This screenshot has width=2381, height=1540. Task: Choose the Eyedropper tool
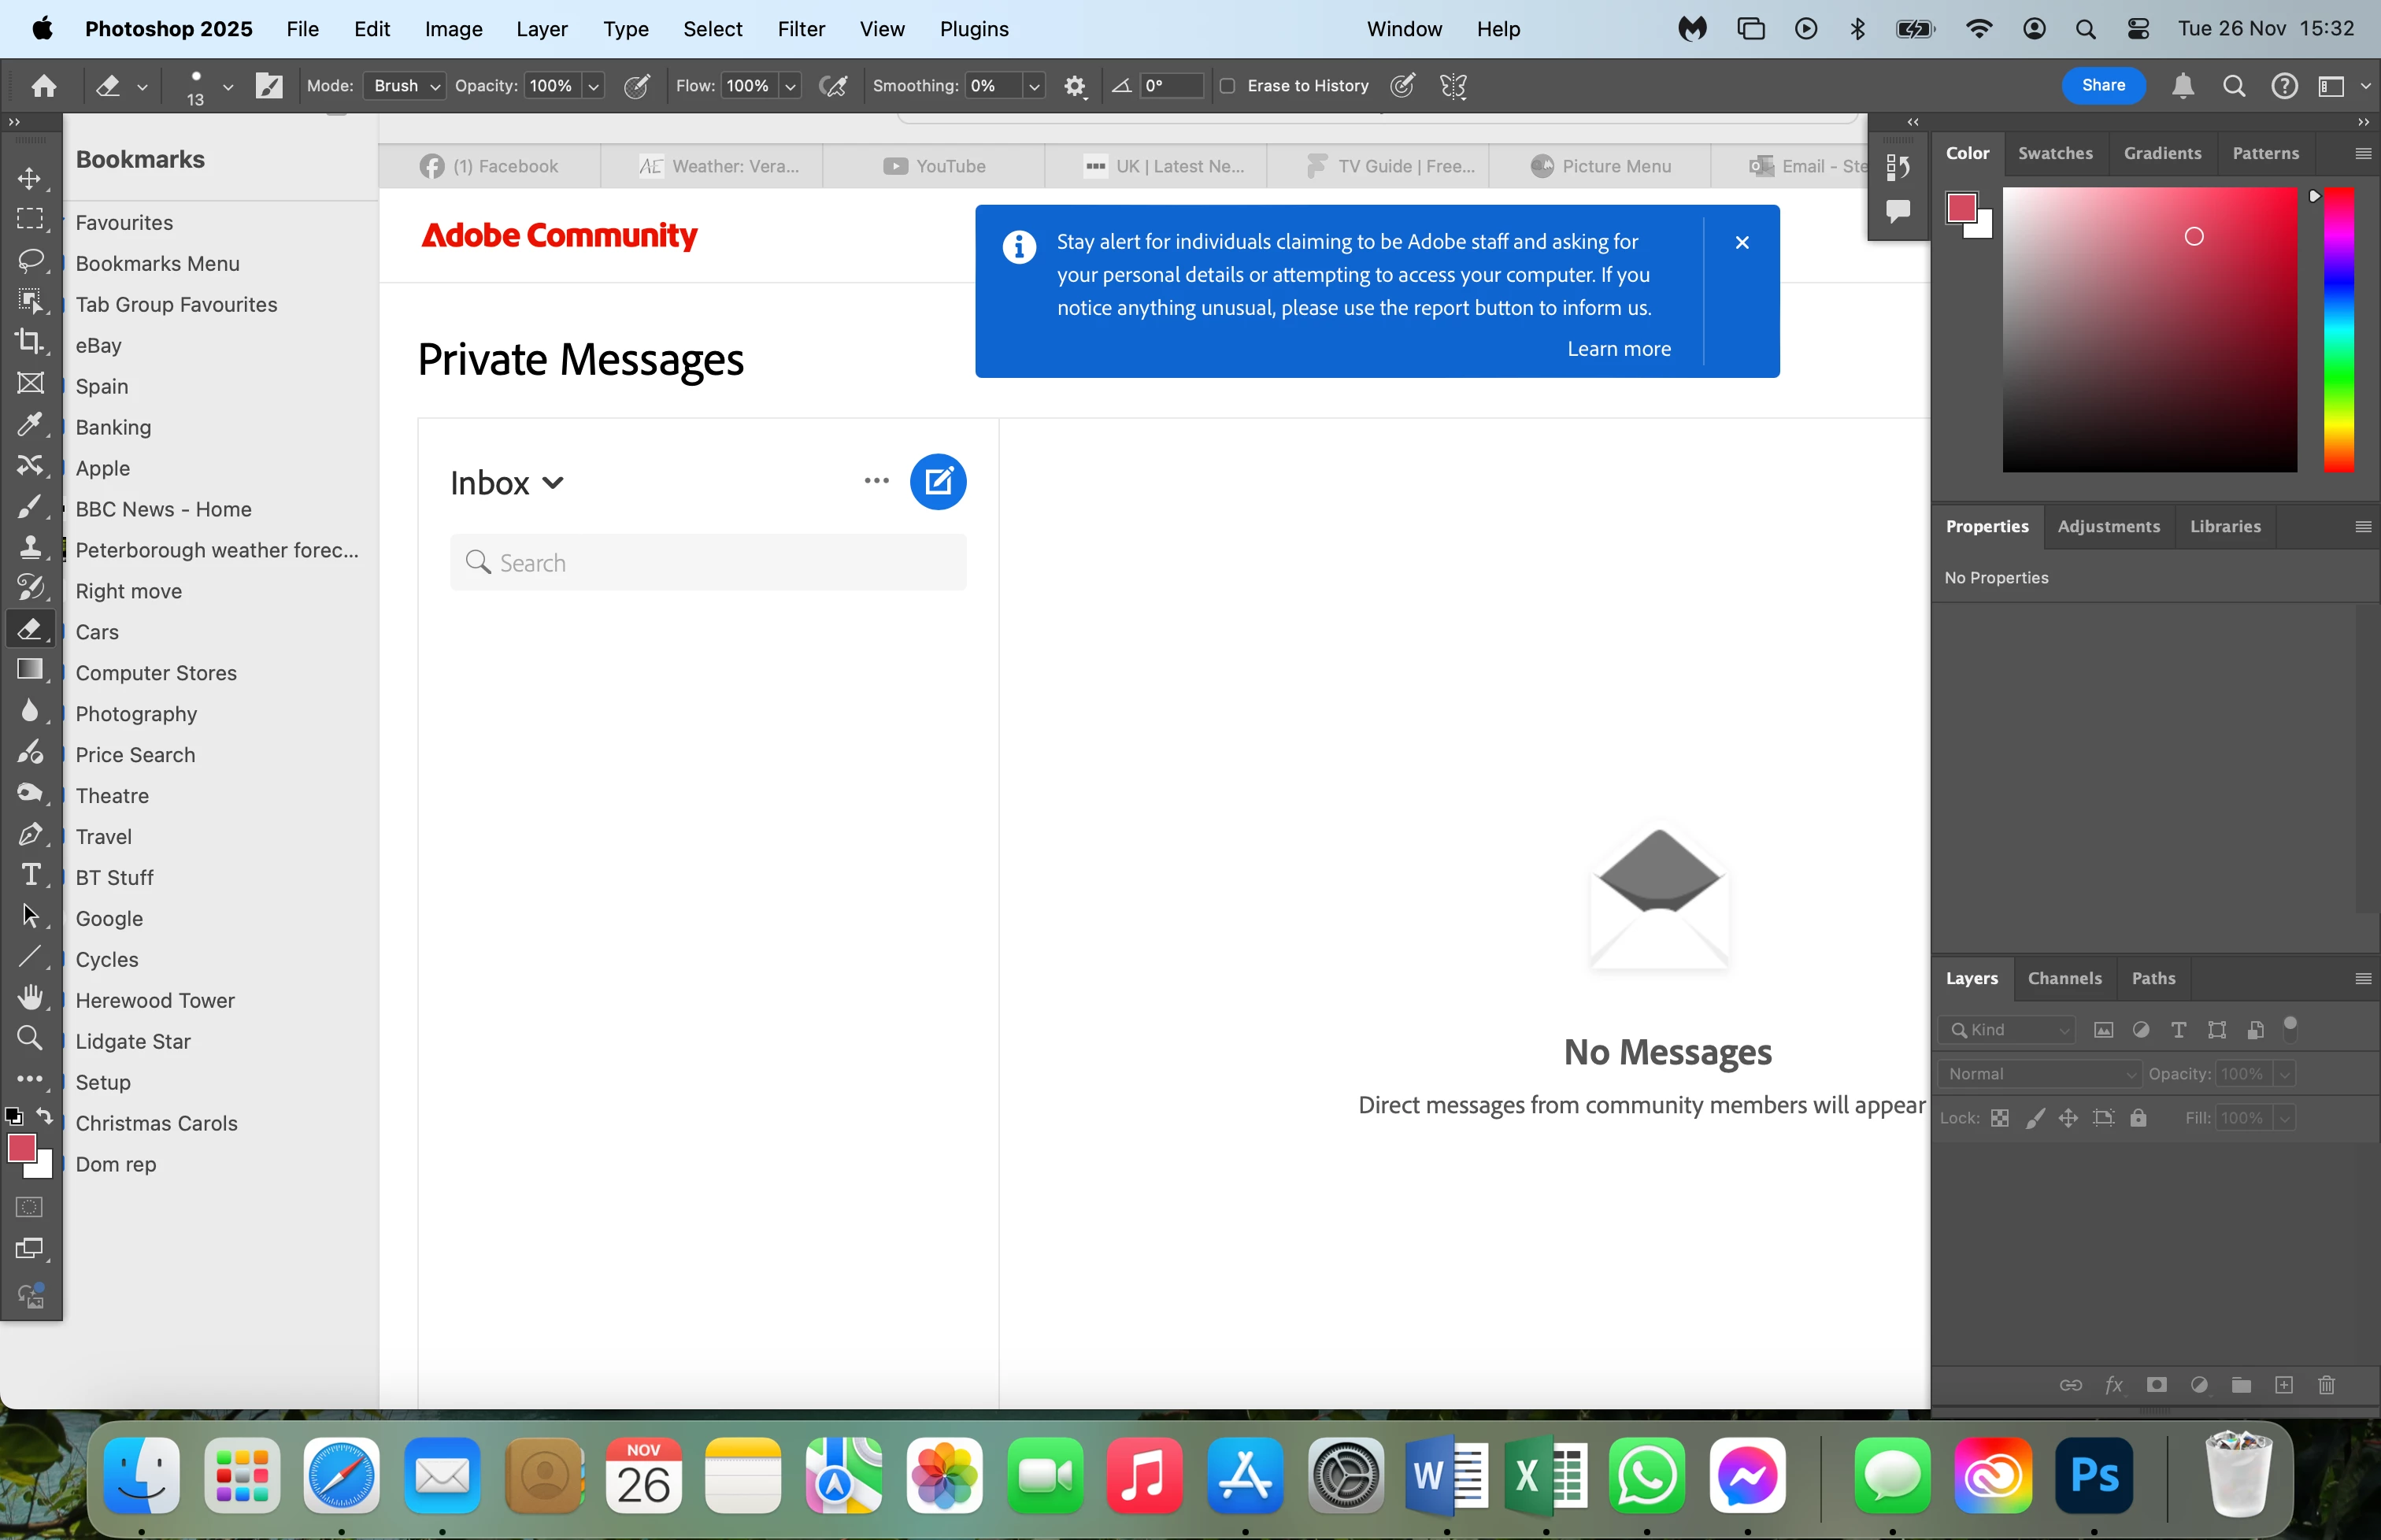(x=29, y=424)
